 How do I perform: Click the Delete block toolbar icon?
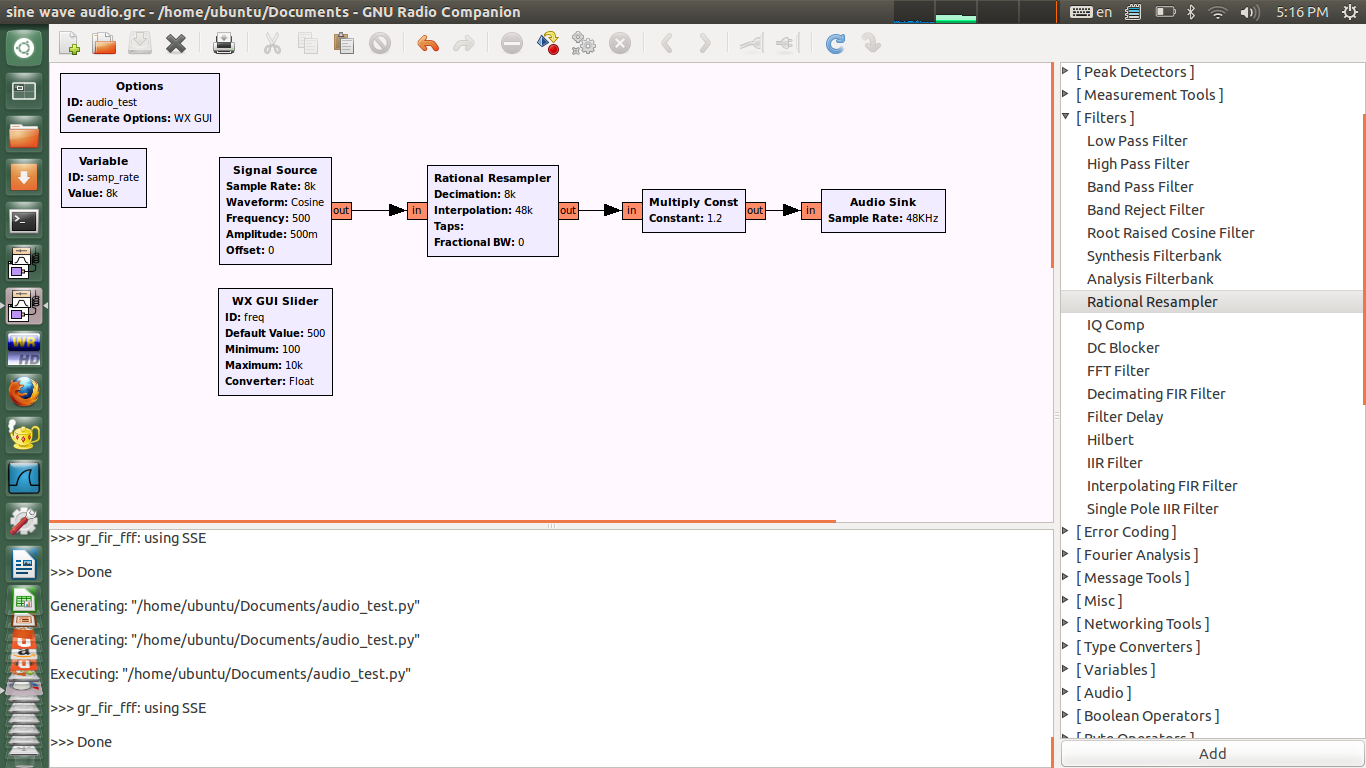(x=380, y=44)
